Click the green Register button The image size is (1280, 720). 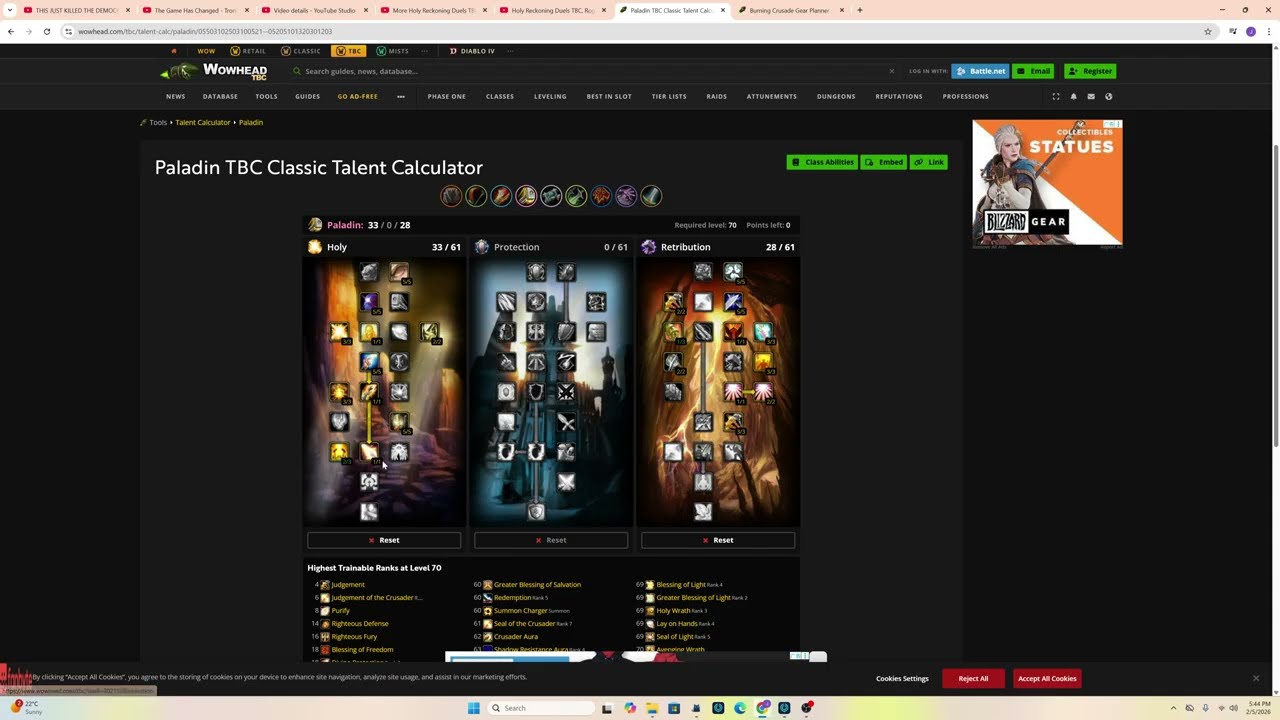point(1090,71)
